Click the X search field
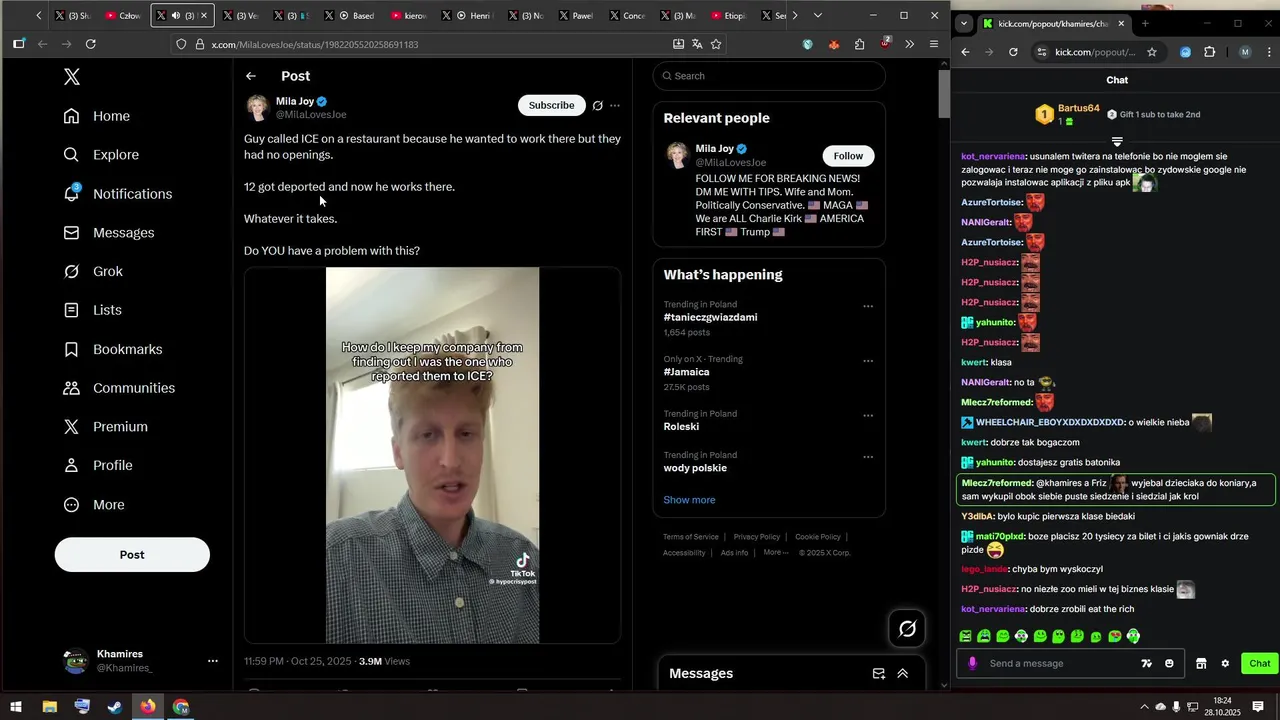The width and height of the screenshot is (1280, 720). pos(769,76)
